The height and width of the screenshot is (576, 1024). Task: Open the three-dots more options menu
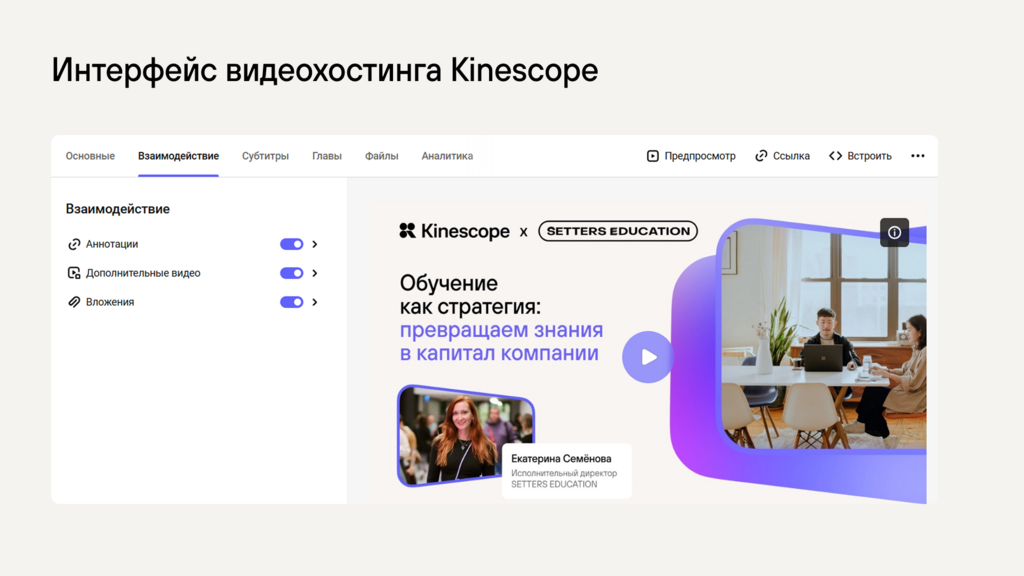918,156
